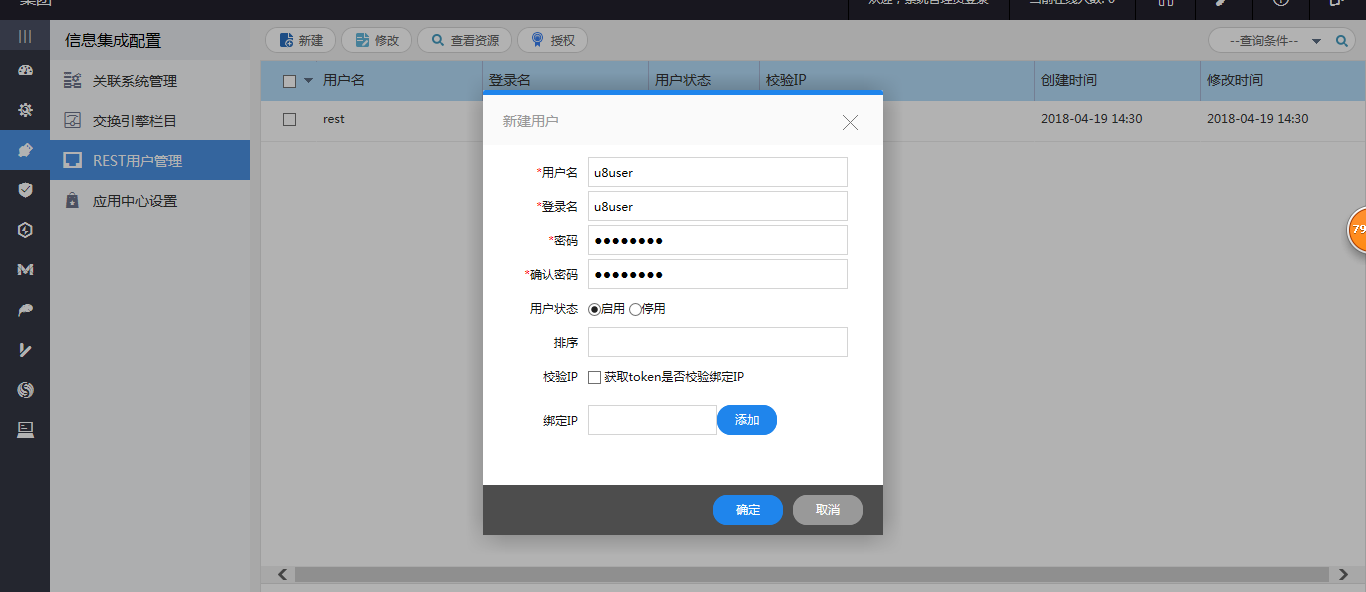Click 校验IP column header
This screenshot has height=592, width=1366.
point(785,80)
